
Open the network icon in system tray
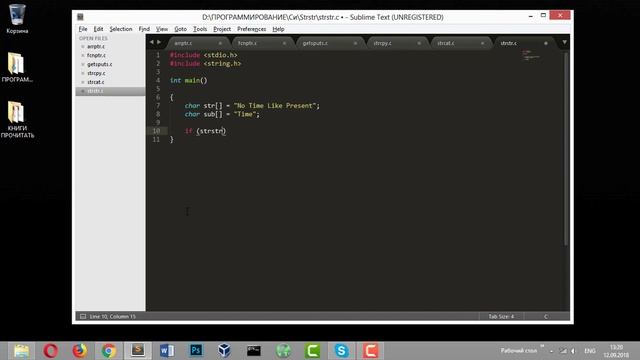coord(563,351)
